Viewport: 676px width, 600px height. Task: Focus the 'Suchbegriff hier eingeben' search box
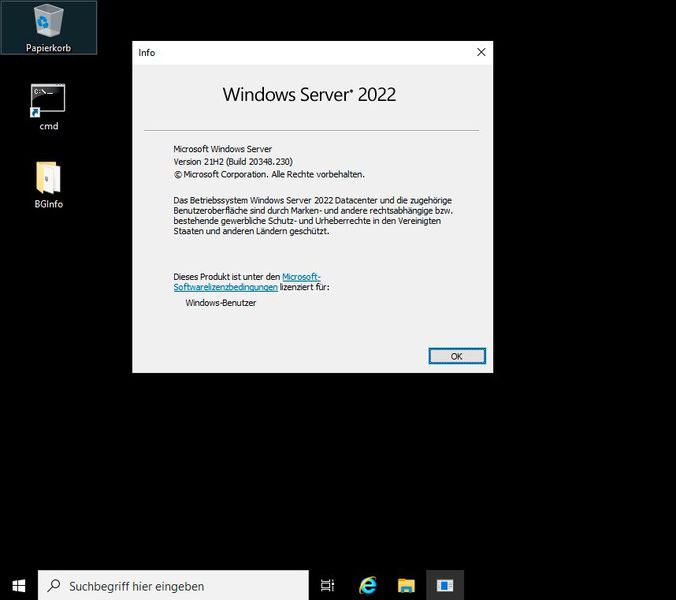point(173,585)
